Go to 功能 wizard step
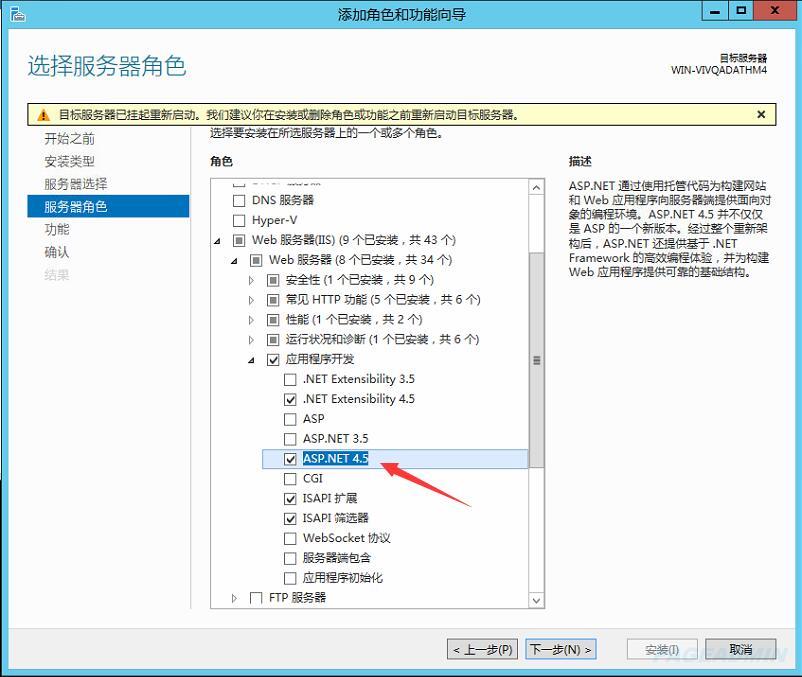This screenshot has width=802, height=677. [57, 230]
